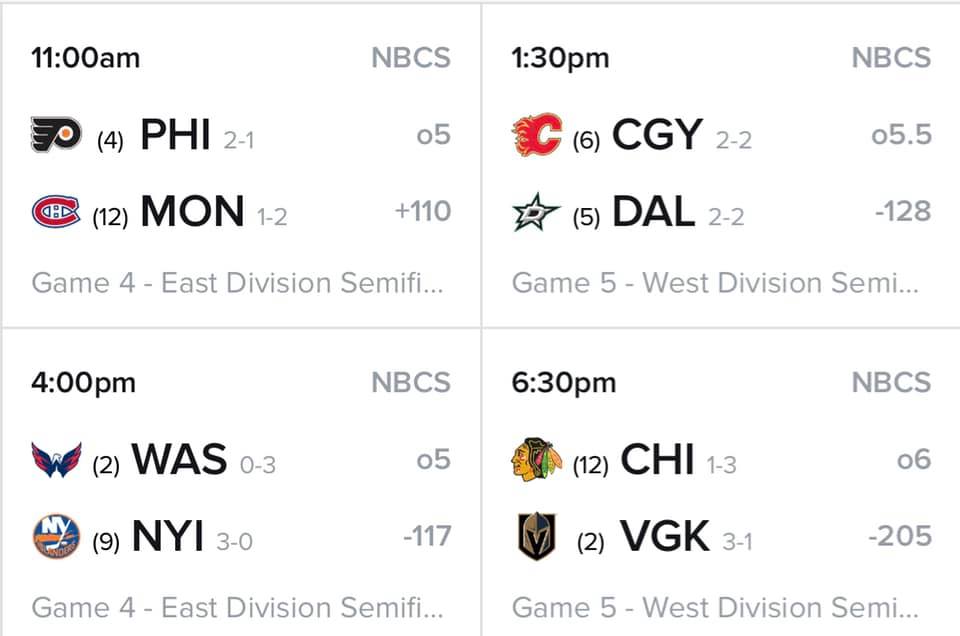Tap the -205 moneyline for Vegas
Image resolution: width=960 pixels, height=636 pixels.
pyautogui.click(x=900, y=536)
